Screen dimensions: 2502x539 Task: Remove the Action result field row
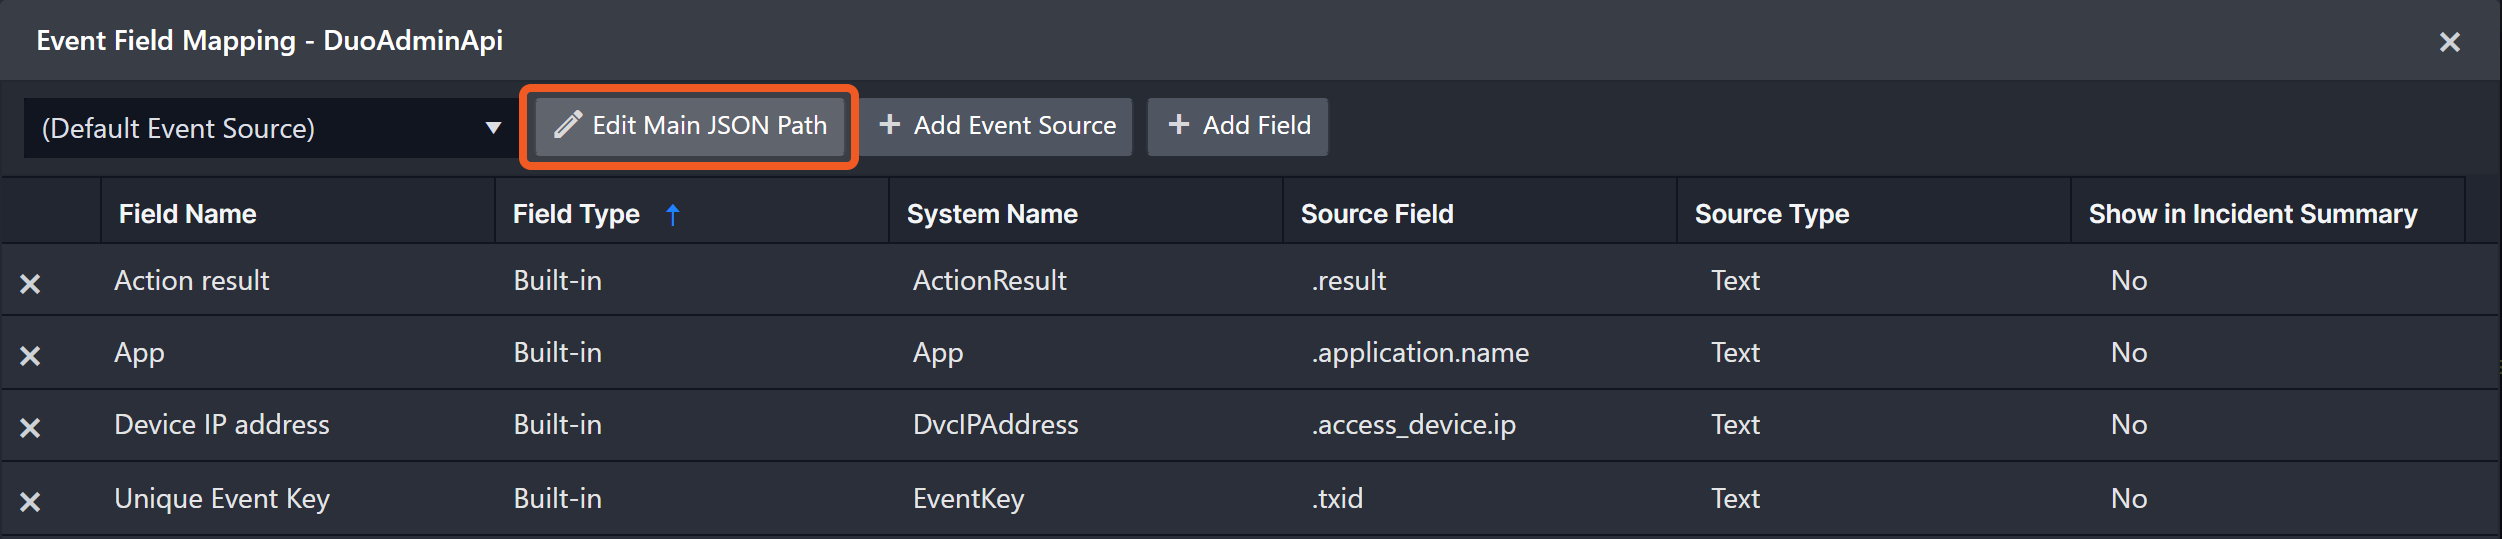30,284
